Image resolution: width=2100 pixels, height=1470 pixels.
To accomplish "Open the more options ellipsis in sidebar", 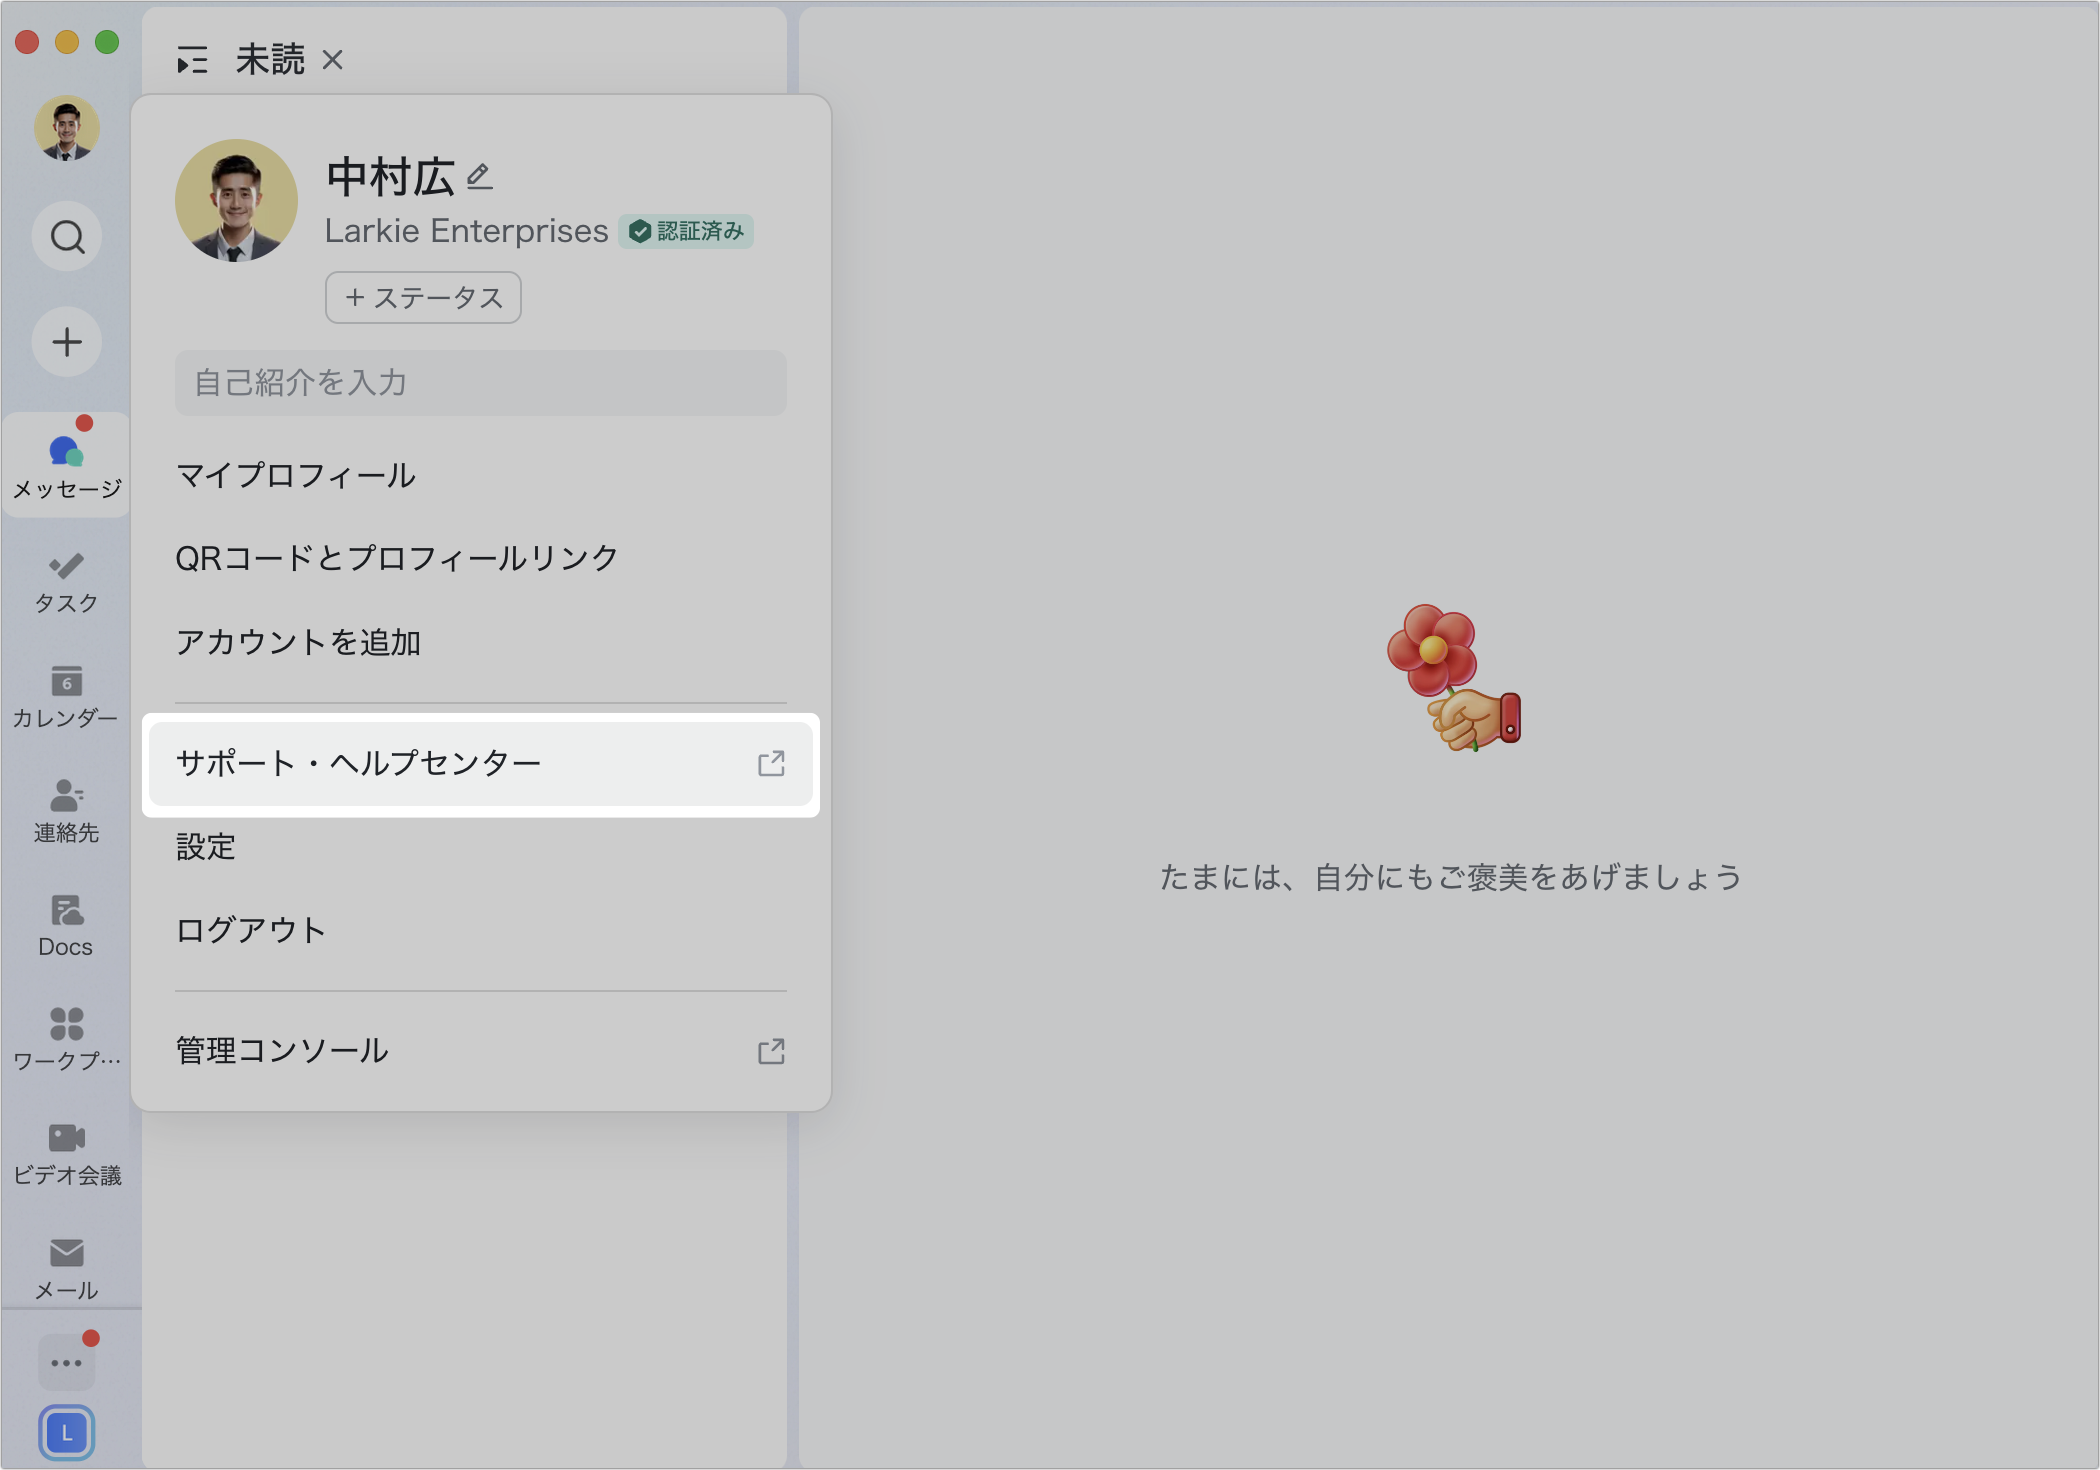I will [x=66, y=1362].
